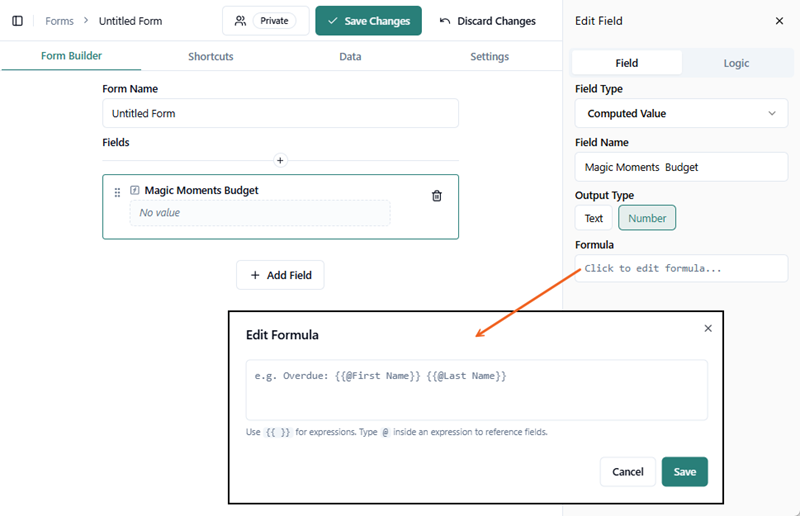The height and width of the screenshot is (516, 800).
Task: Select Text output type
Action: [x=594, y=218]
